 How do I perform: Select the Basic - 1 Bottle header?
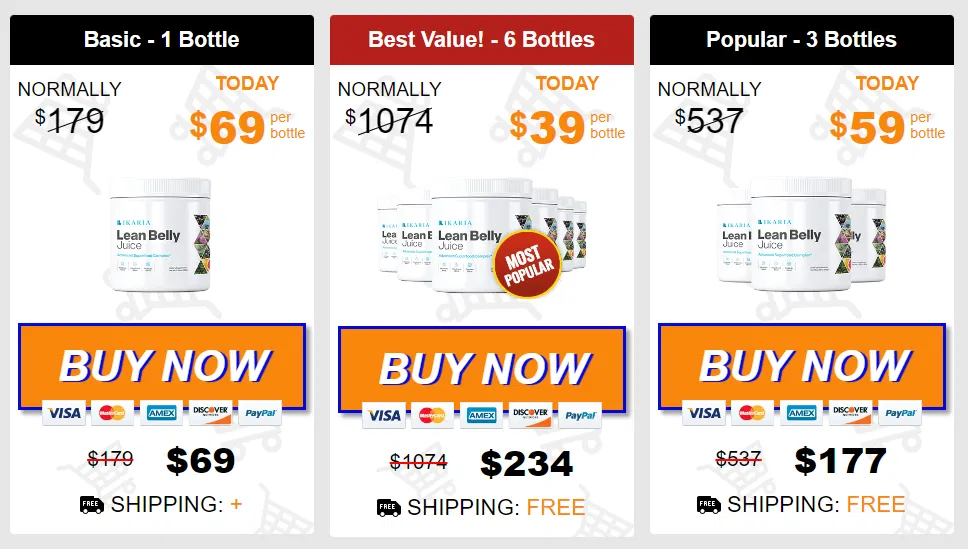[162, 40]
